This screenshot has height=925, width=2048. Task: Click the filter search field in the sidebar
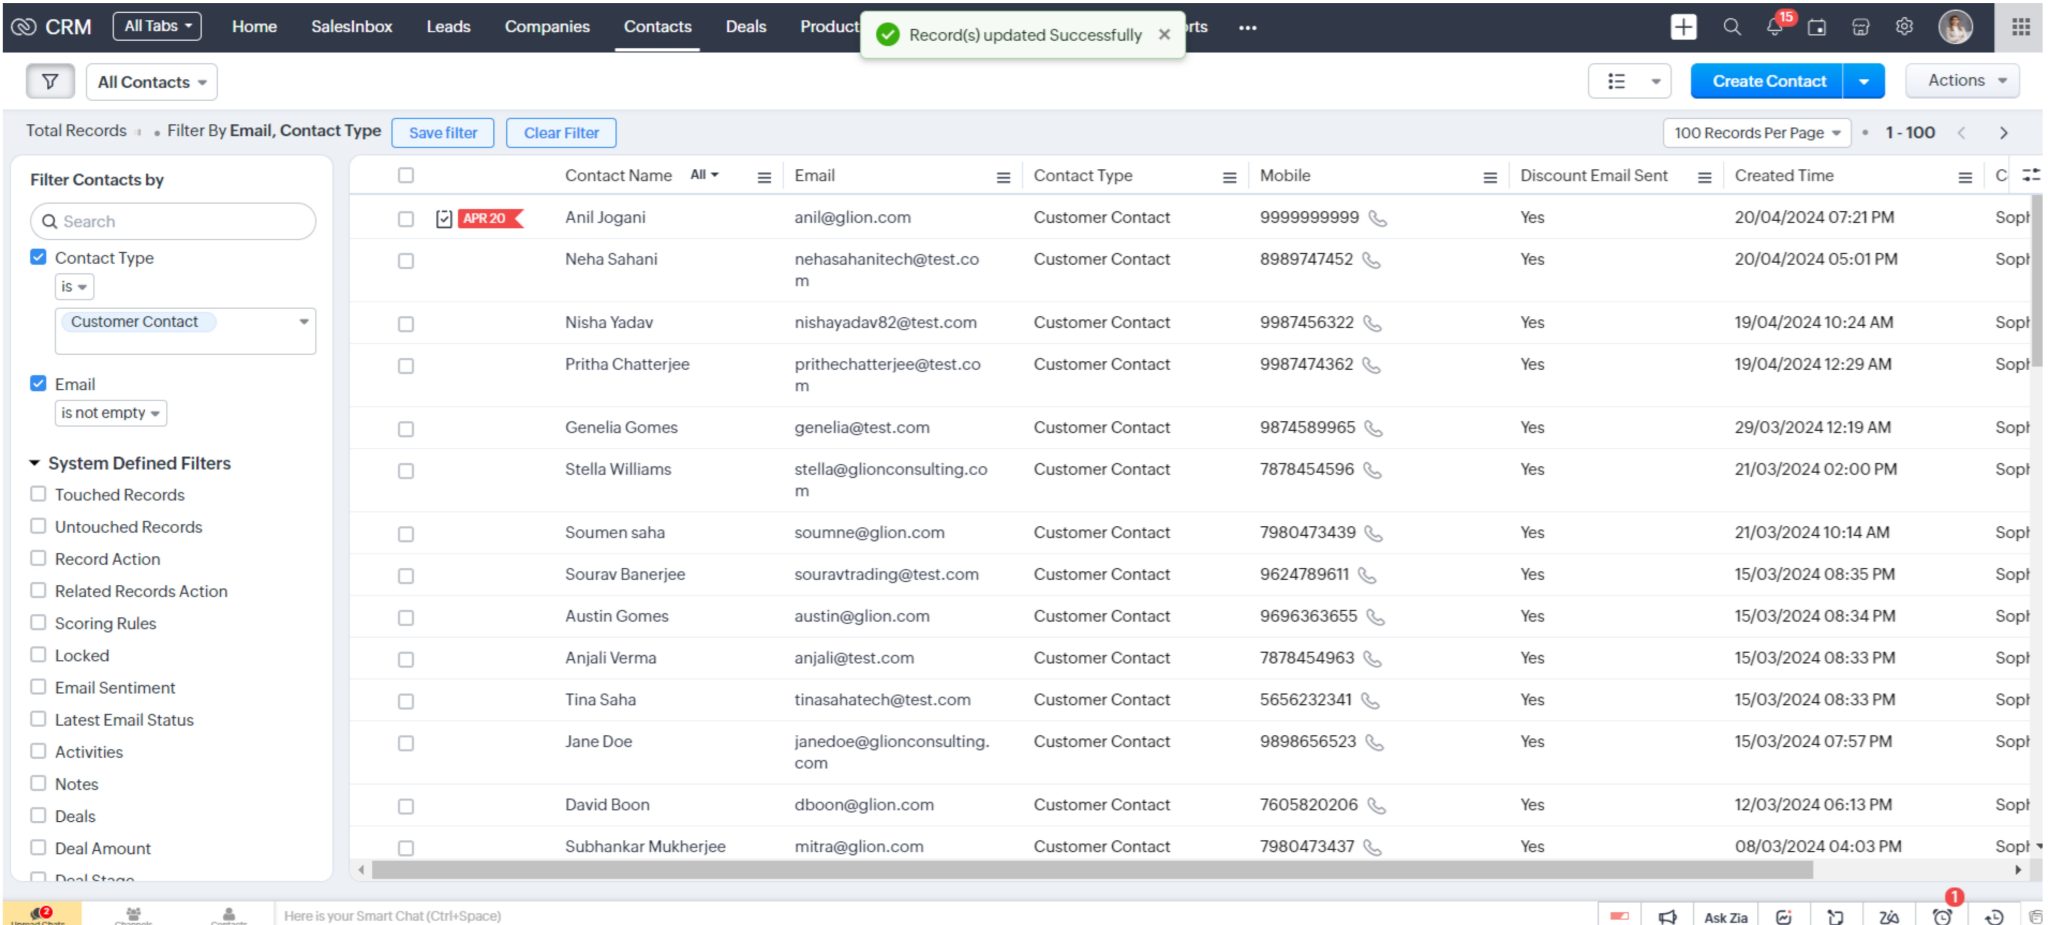[172, 221]
